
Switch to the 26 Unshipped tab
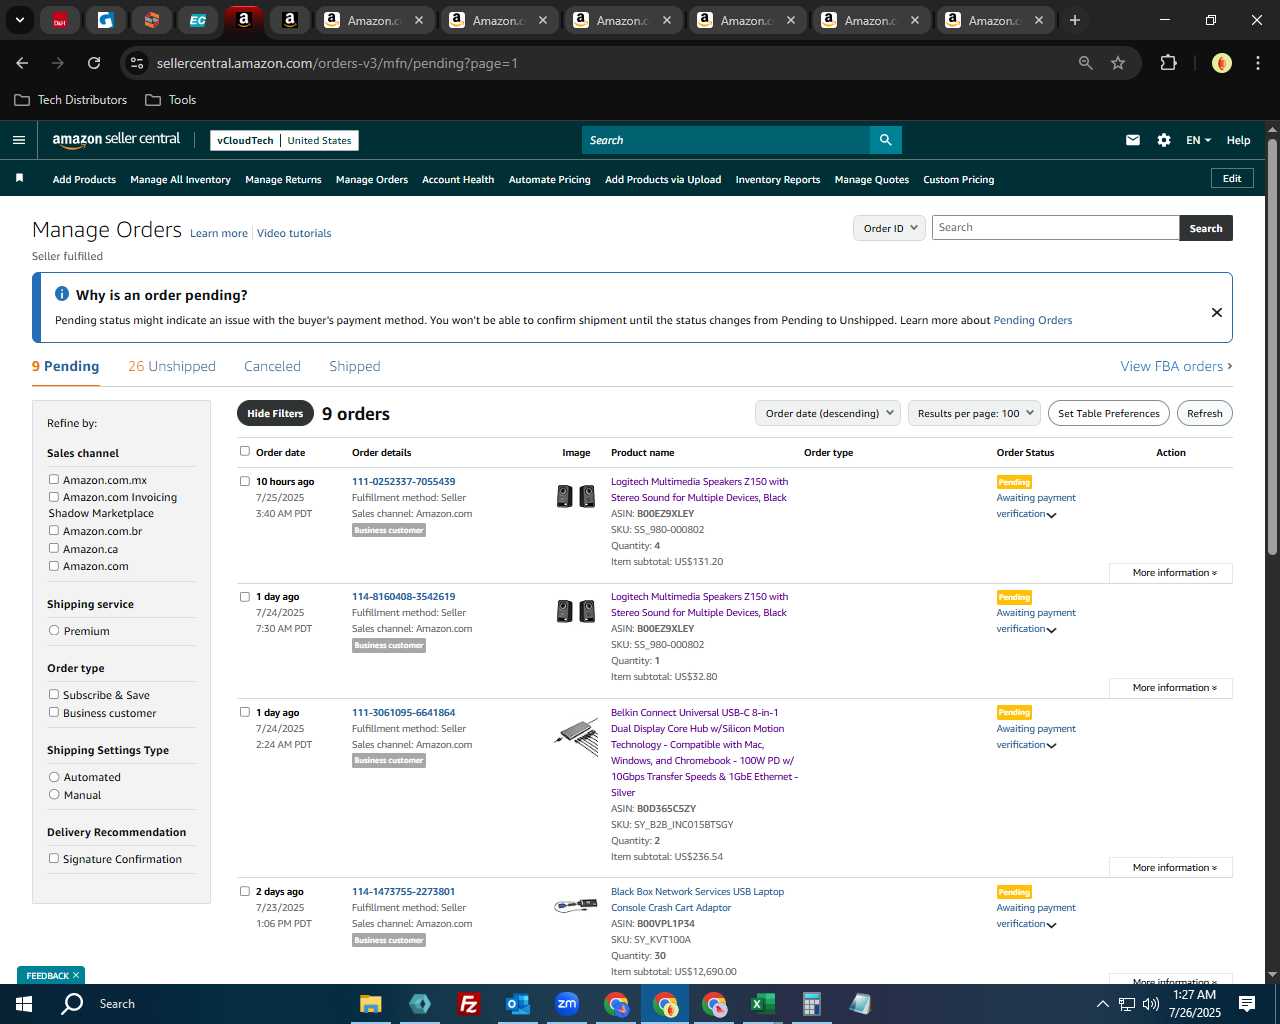[x=172, y=366]
